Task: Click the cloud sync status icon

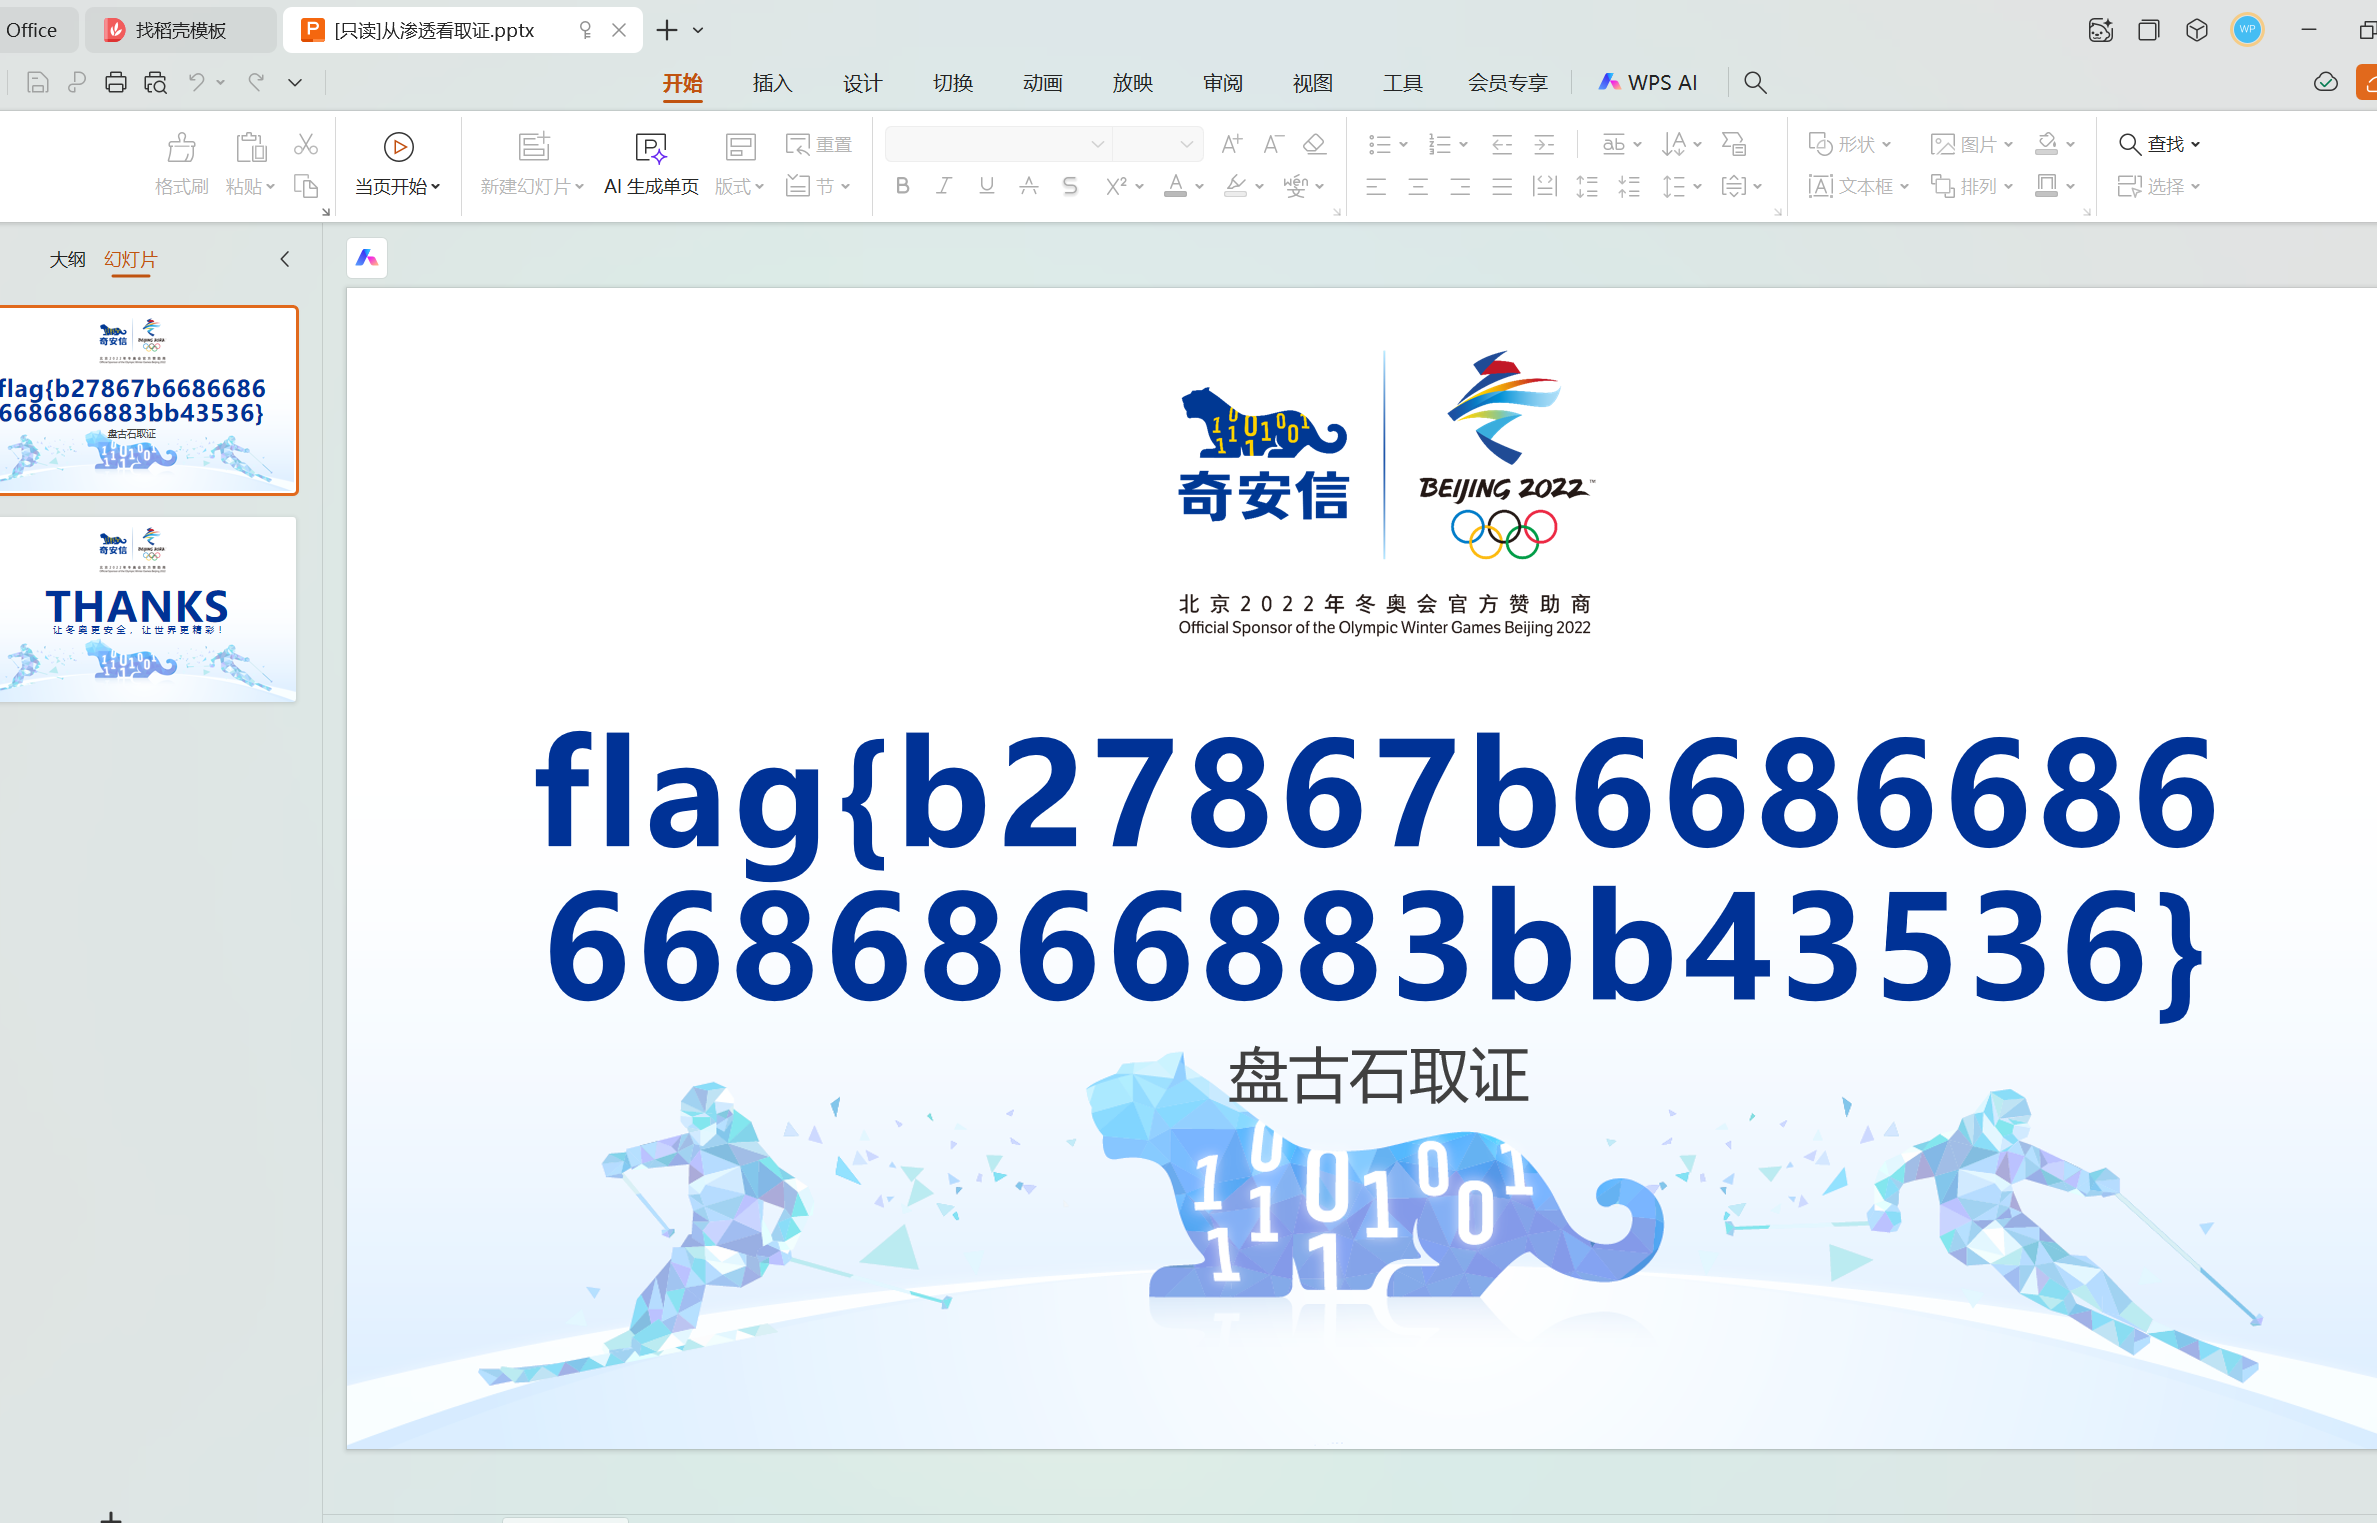Action: [x=2326, y=83]
